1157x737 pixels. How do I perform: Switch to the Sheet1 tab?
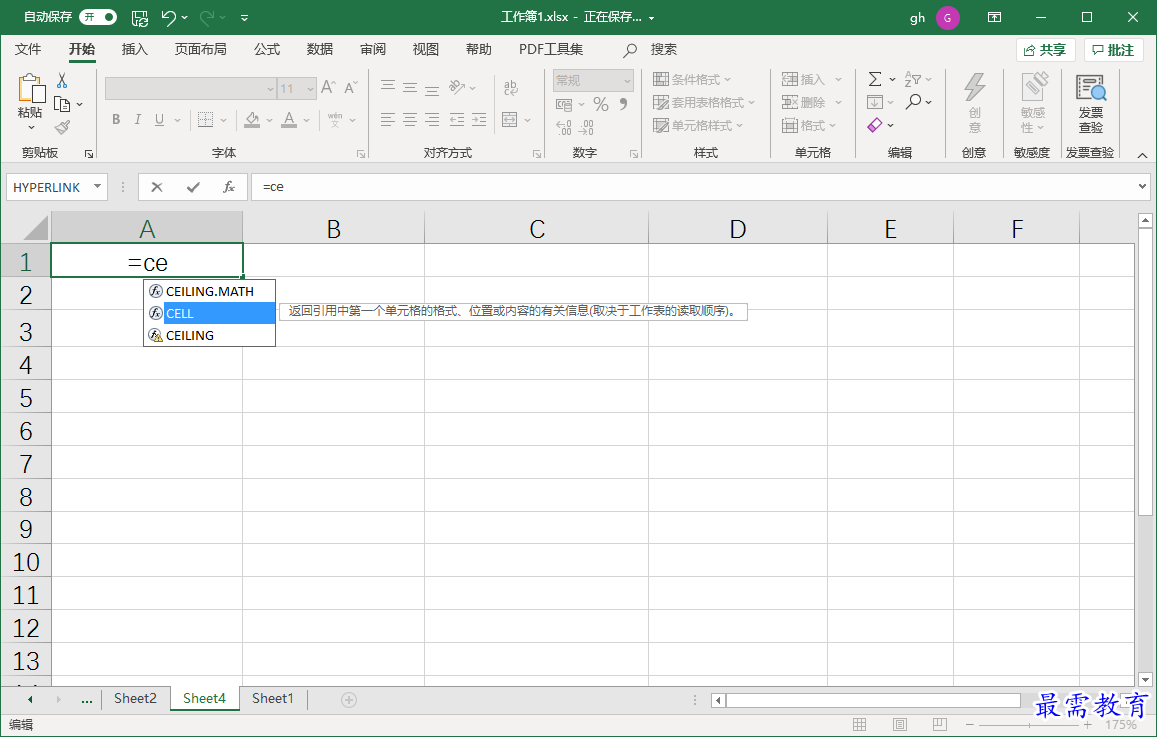click(x=272, y=698)
